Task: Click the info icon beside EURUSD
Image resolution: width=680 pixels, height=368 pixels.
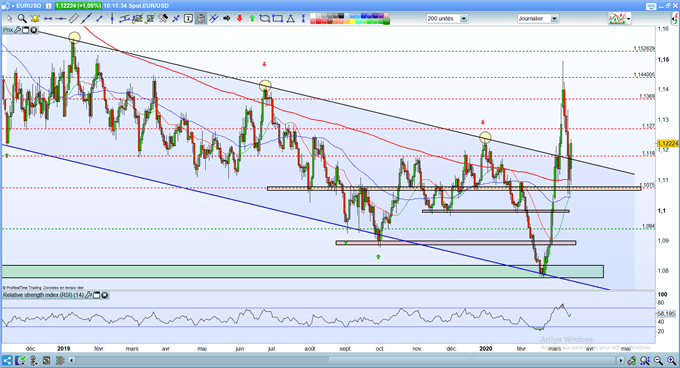Action: (x=49, y=6)
